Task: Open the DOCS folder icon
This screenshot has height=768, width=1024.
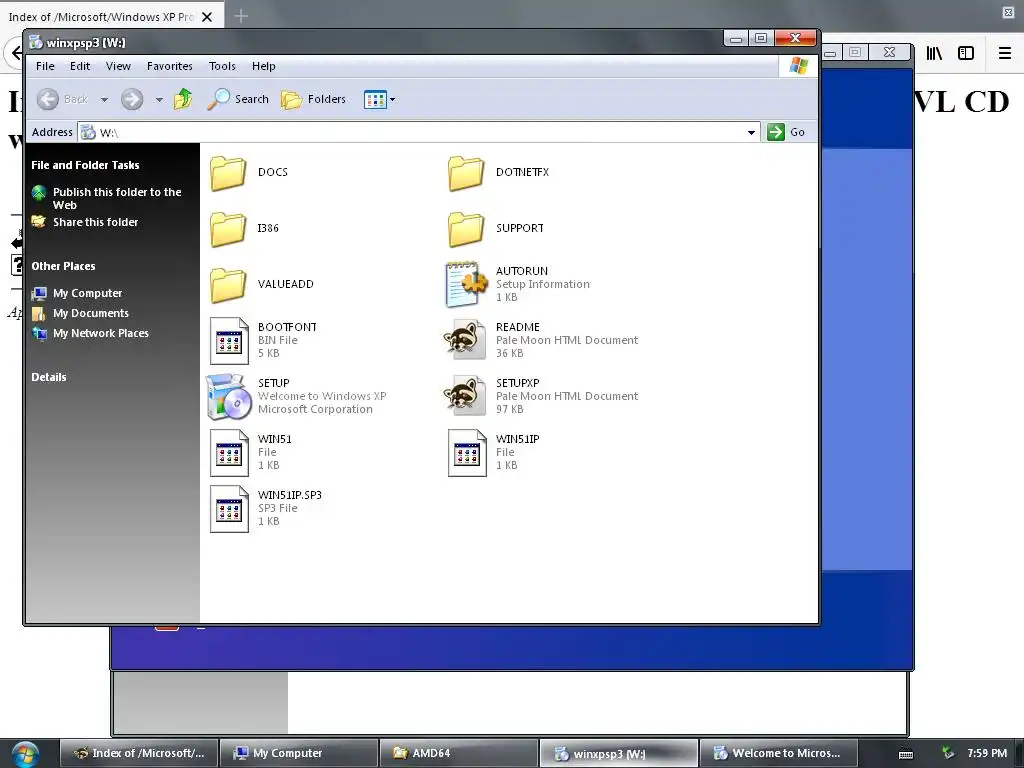Action: coord(228,173)
